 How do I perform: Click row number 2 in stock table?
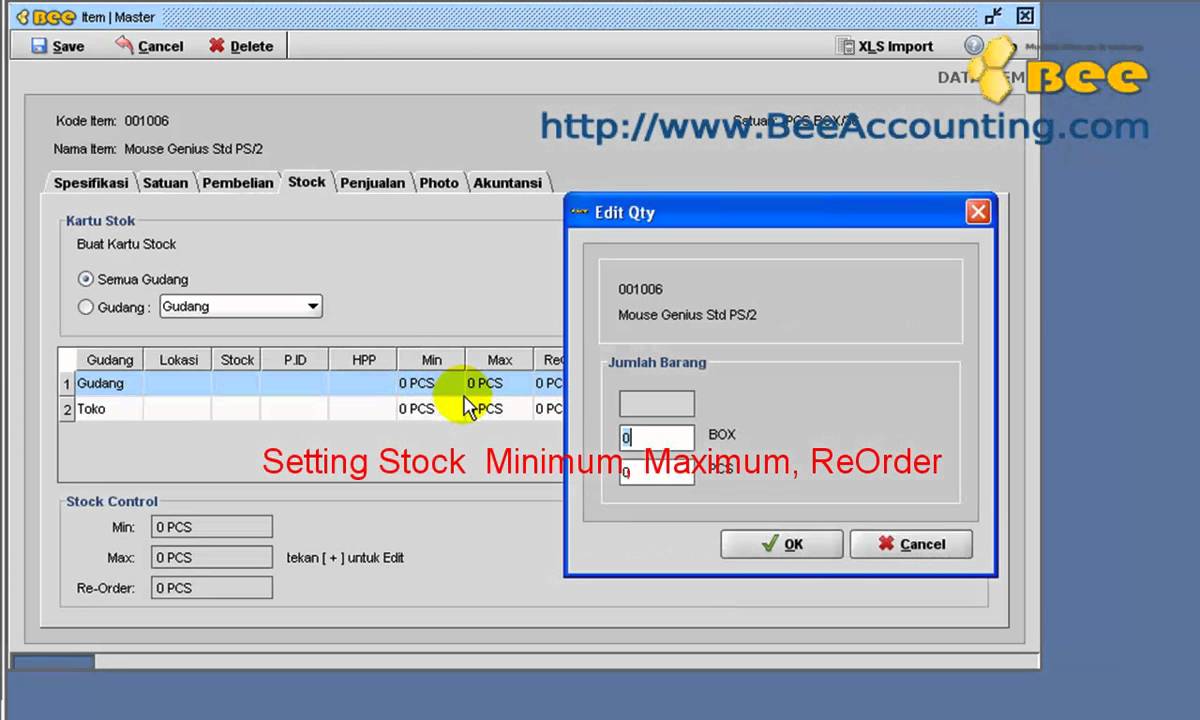[x=67, y=409]
